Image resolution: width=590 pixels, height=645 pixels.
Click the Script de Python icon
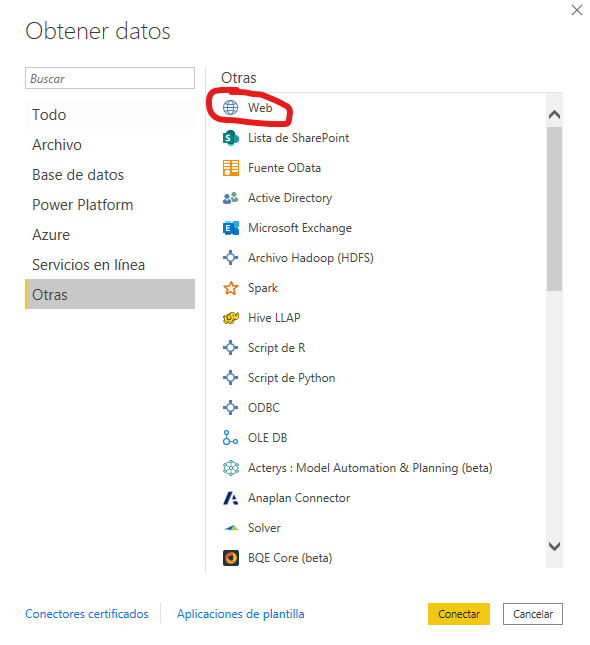230,378
